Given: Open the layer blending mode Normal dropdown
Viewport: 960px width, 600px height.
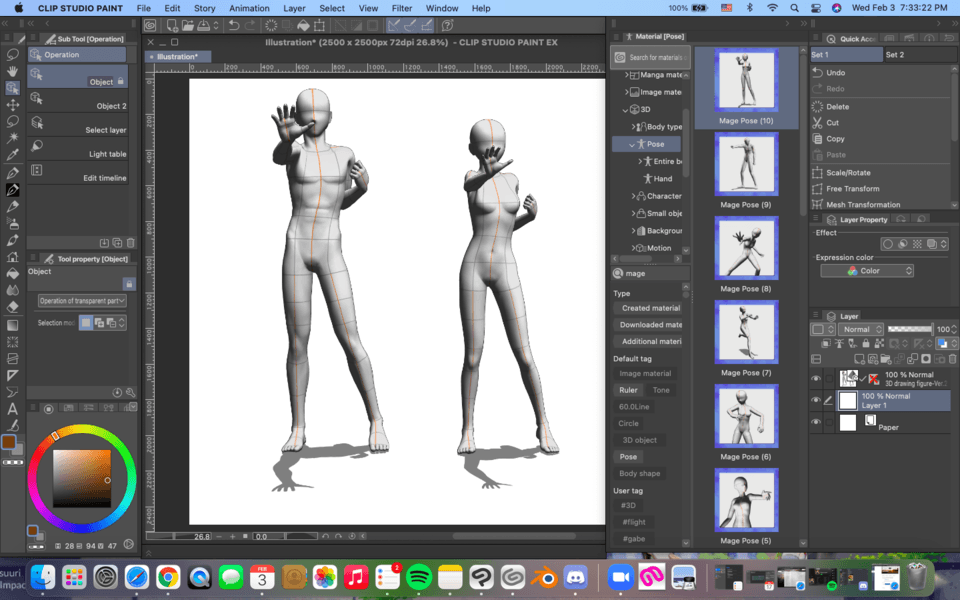Looking at the screenshot, I should tap(861, 329).
